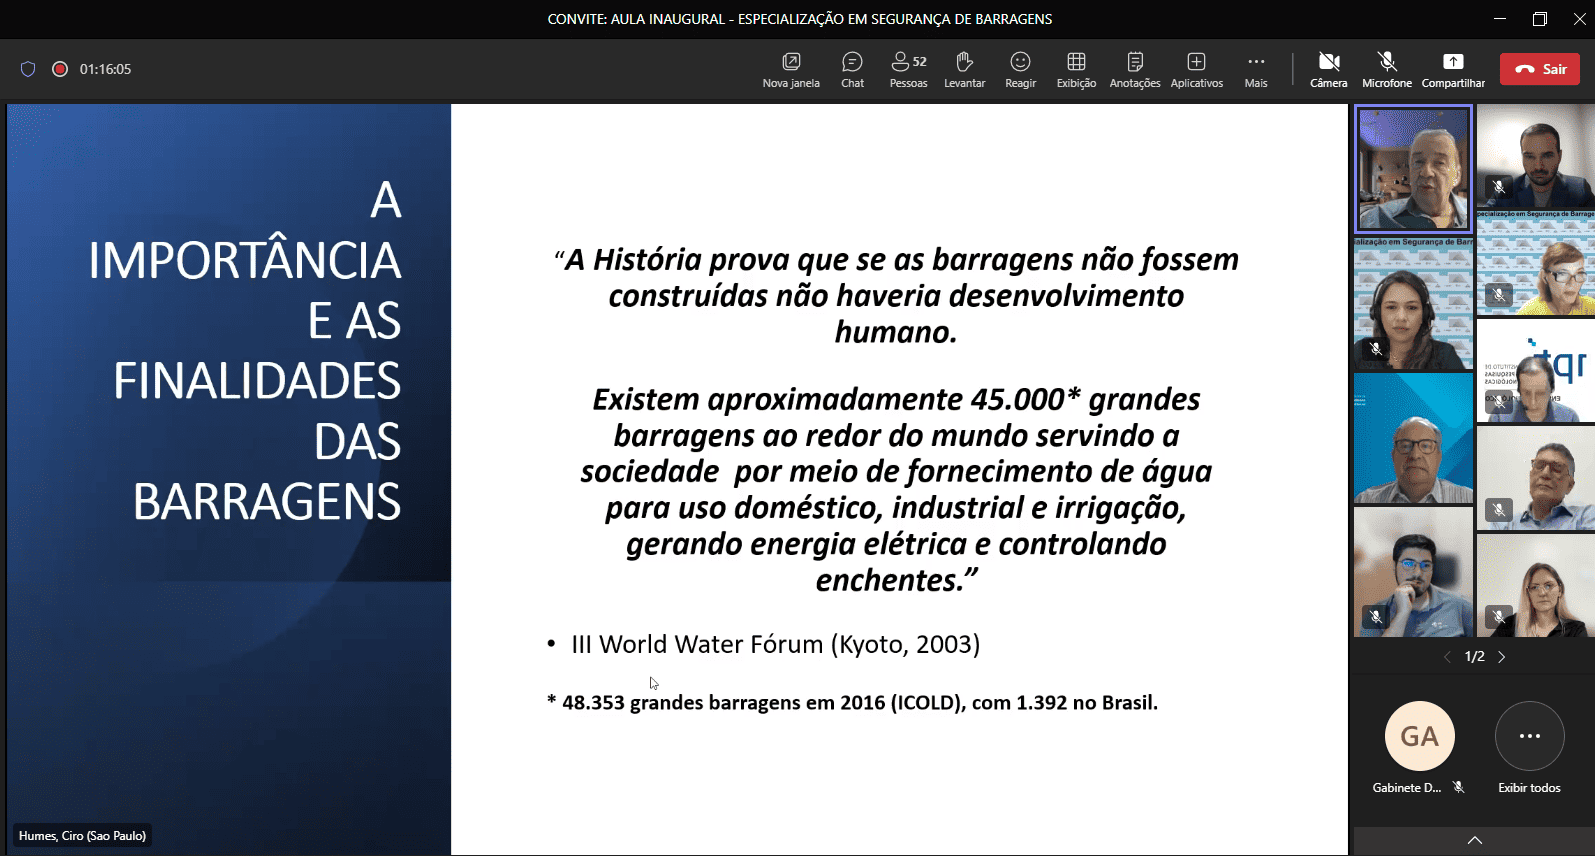Select video tile of bald man on blue background
The image size is (1595, 856).
pos(1413,438)
